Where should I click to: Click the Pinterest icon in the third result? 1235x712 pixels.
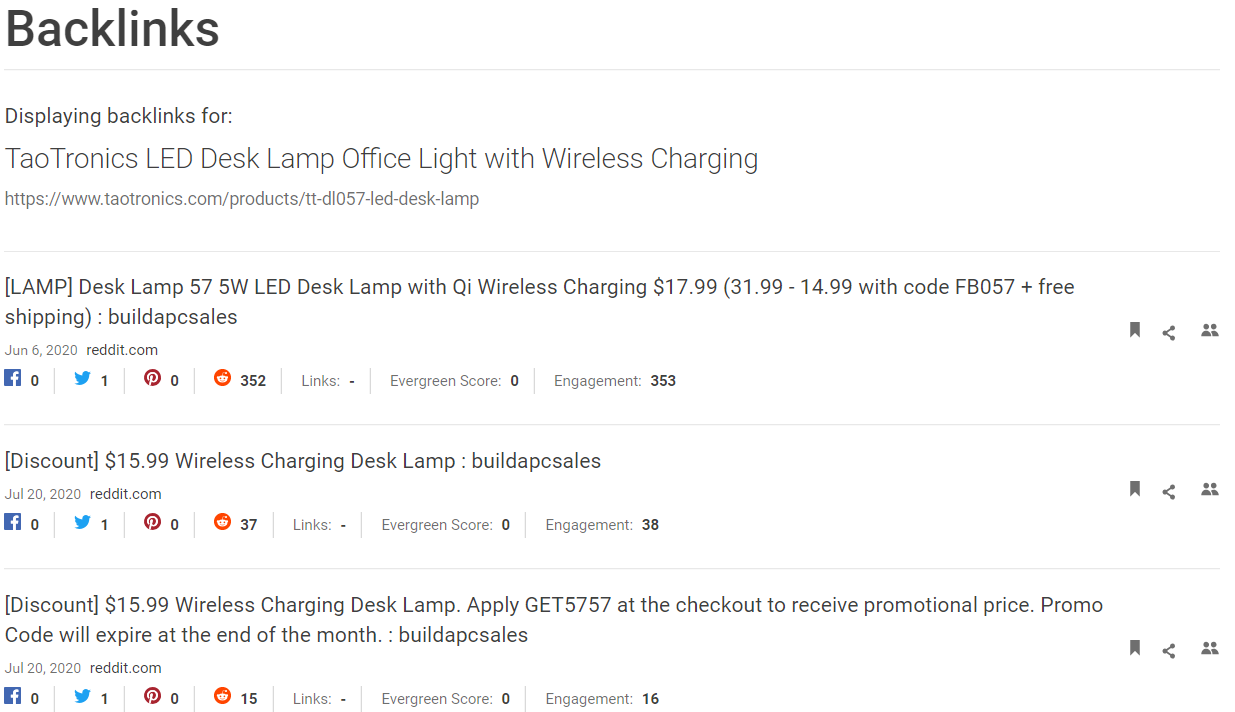[x=152, y=695]
